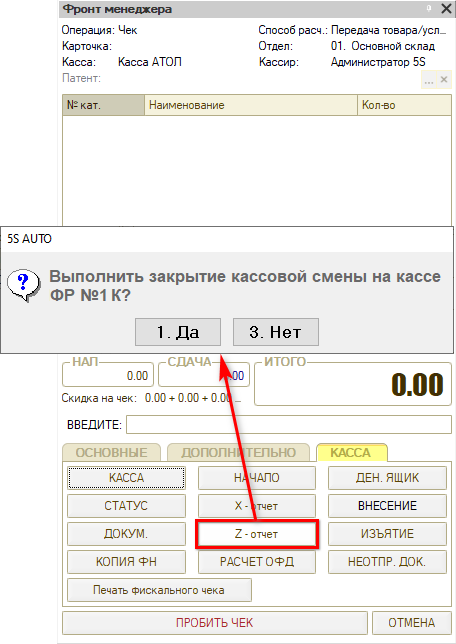456x644 pixels.
Task: Run the Z - отчет report
Action: (x=257, y=534)
